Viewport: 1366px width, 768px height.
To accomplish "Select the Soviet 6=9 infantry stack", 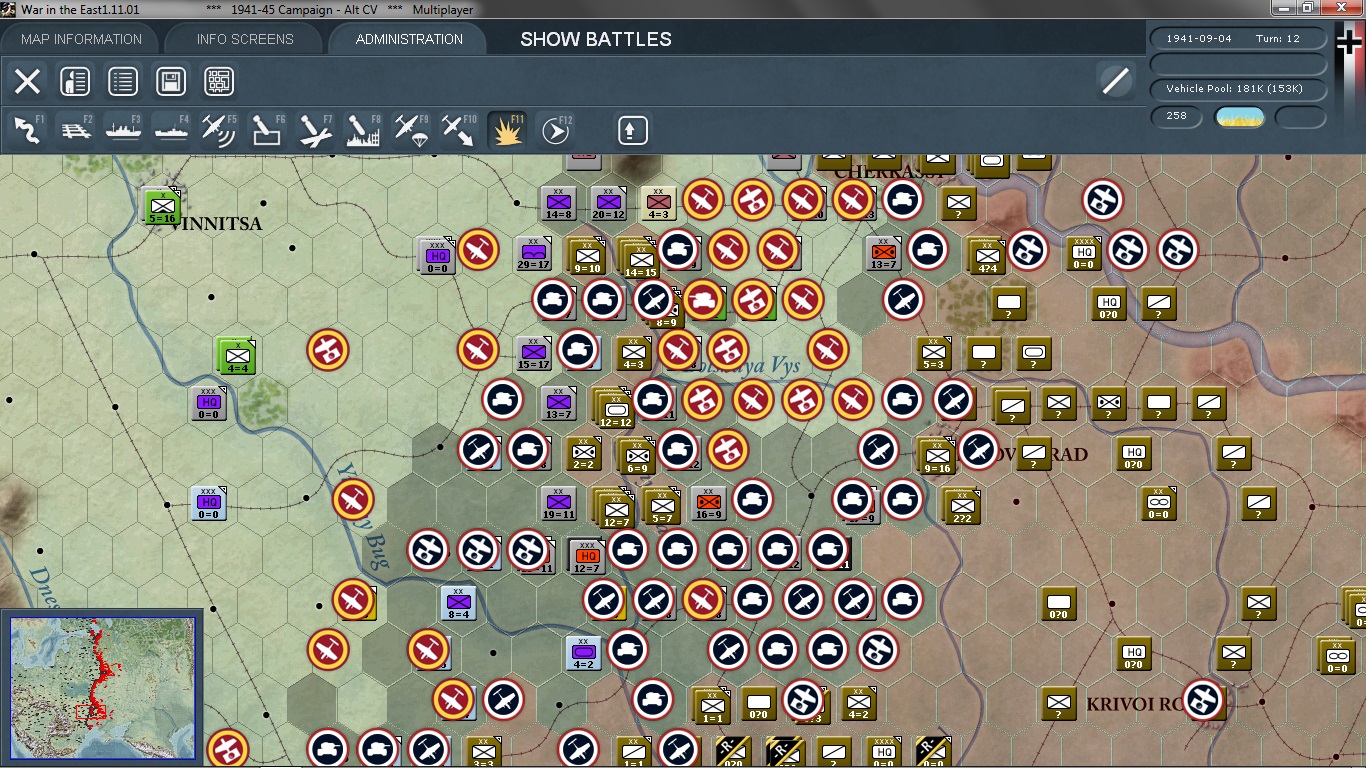I will click(x=637, y=456).
